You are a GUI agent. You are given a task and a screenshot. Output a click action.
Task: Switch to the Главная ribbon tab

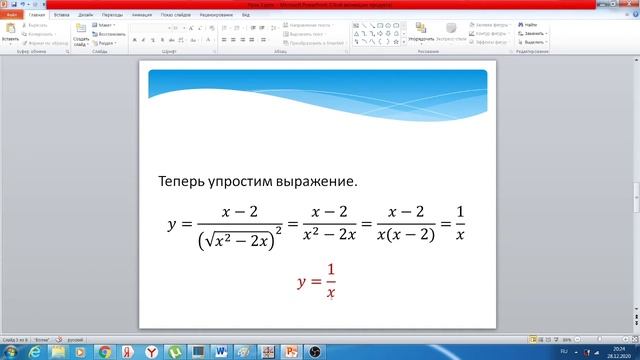37,15
